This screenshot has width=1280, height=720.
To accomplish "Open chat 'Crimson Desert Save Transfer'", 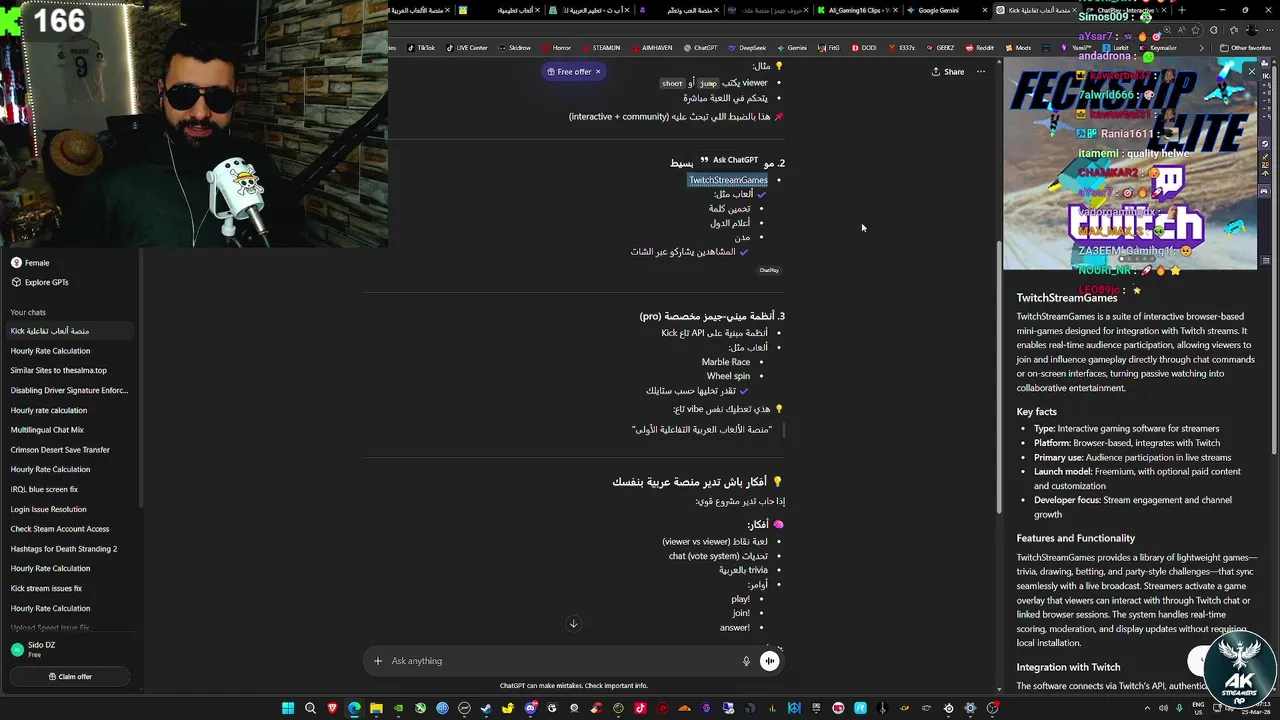I will (x=60, y=450).
